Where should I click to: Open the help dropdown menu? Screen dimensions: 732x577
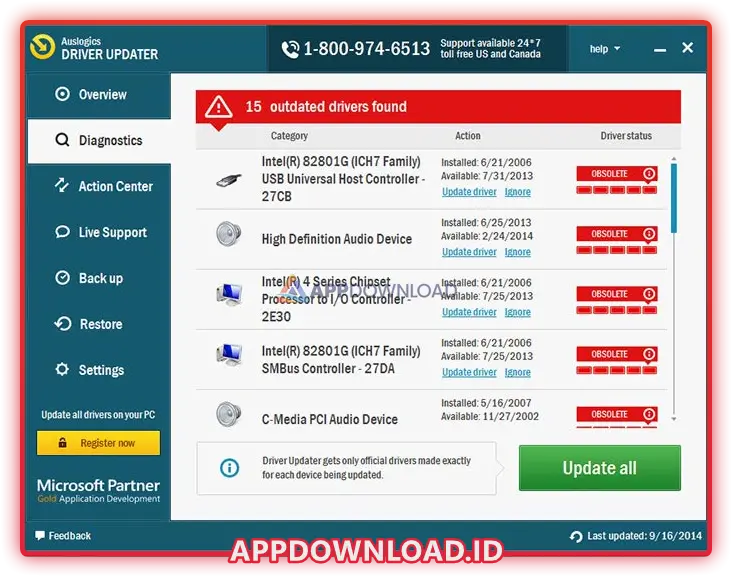pos(604,48)
